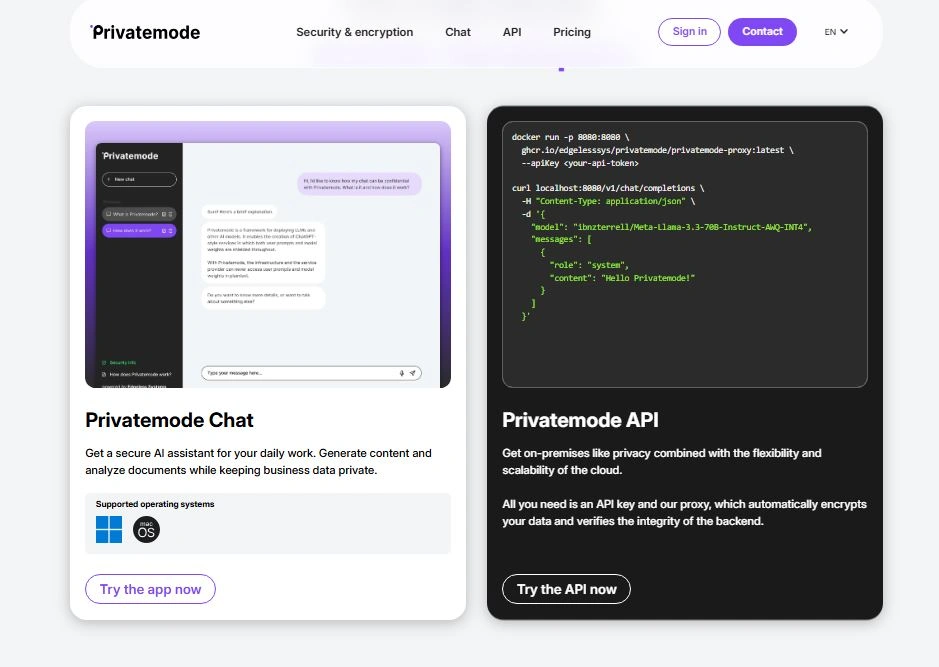This screenshot has width=939, height=667.
Task: Click the green Security info icon in the preview sidebar
Action: pyautogui.click(x=104, y=362)
